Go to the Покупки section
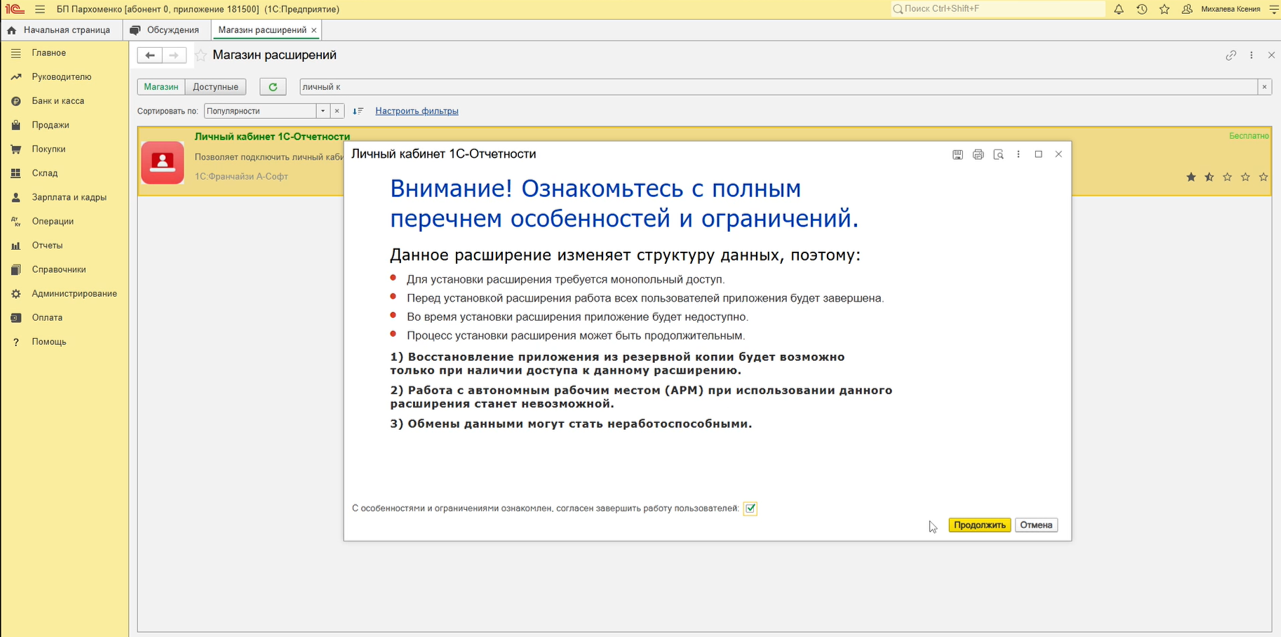Viewport: 1281px width, 637px height. (64, 149)
